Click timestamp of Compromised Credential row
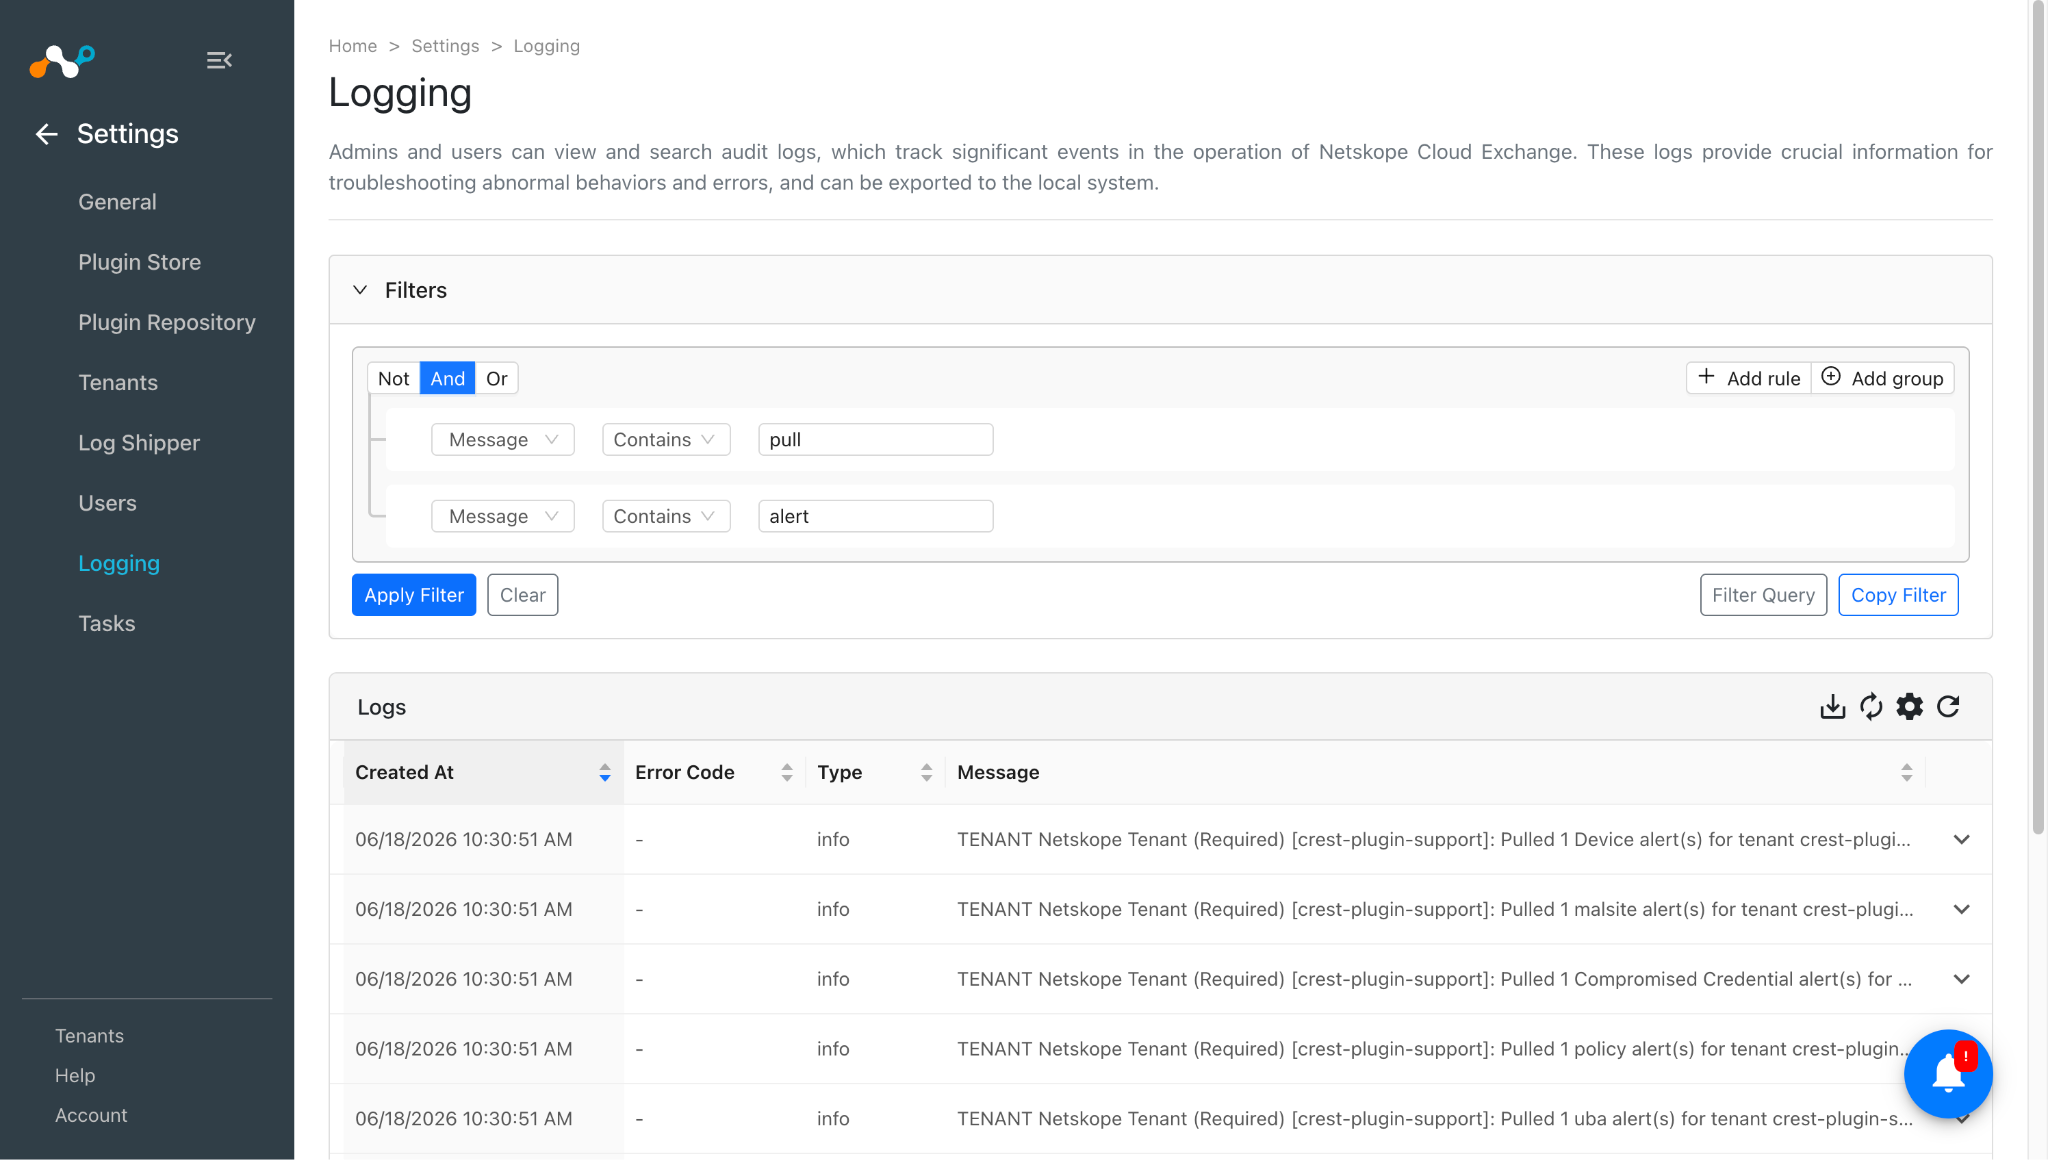The height and width of the screenshot is (1160, 2048). (464, 980)
